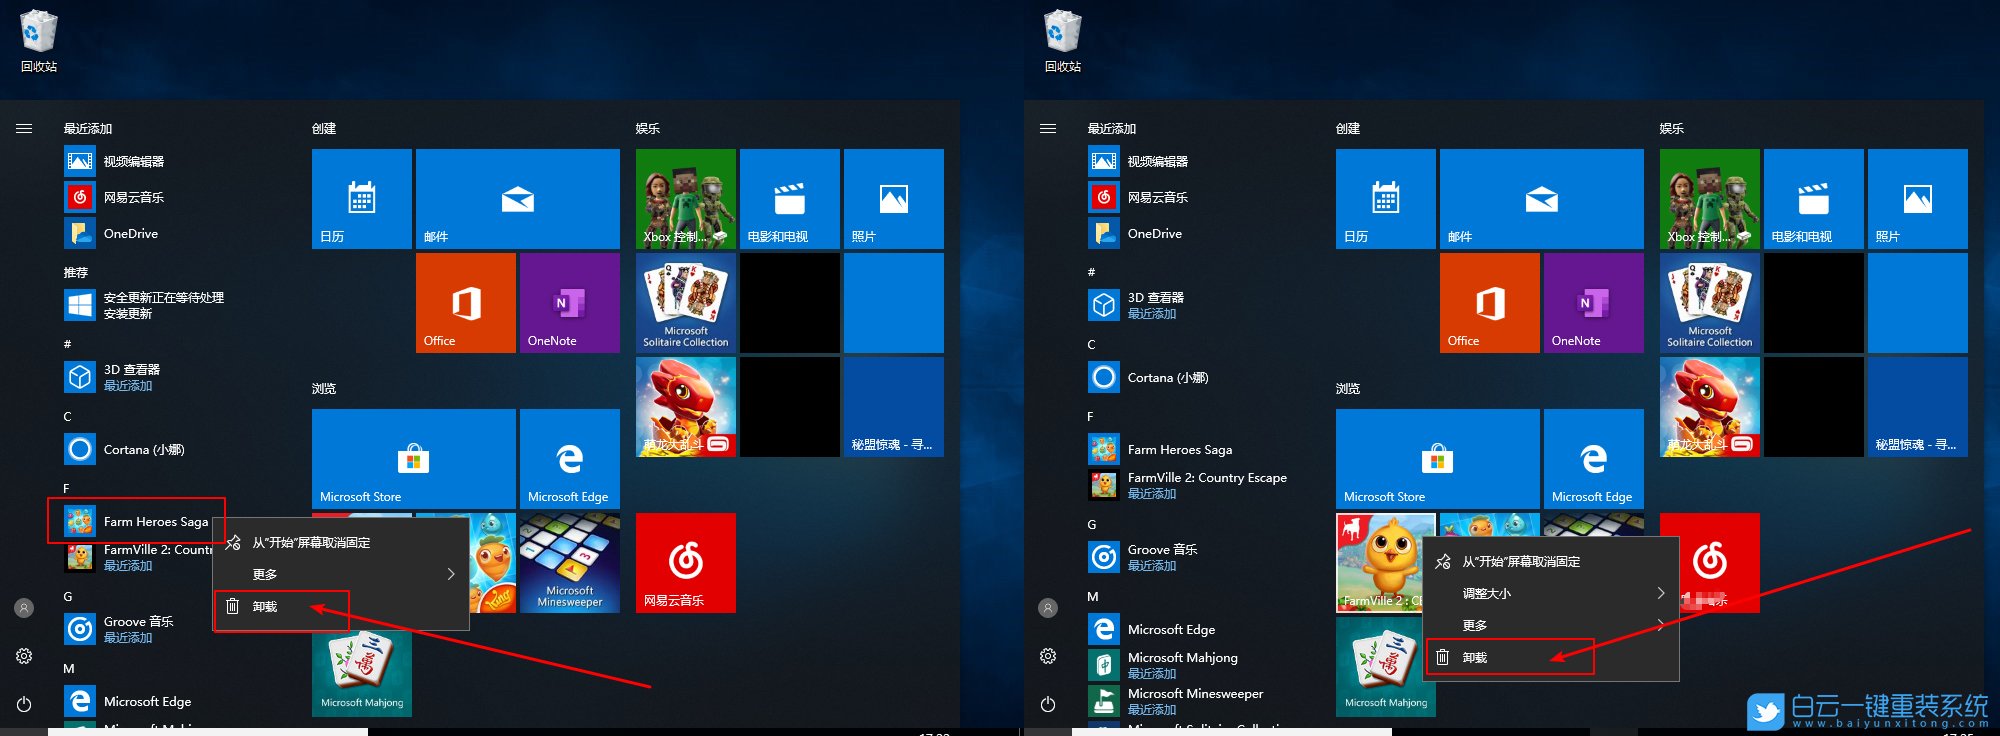Open Xbox 控制台 tile in left screenshot
The height and width of the screenshot is (736, 2000).
click(x=686, y=199)
